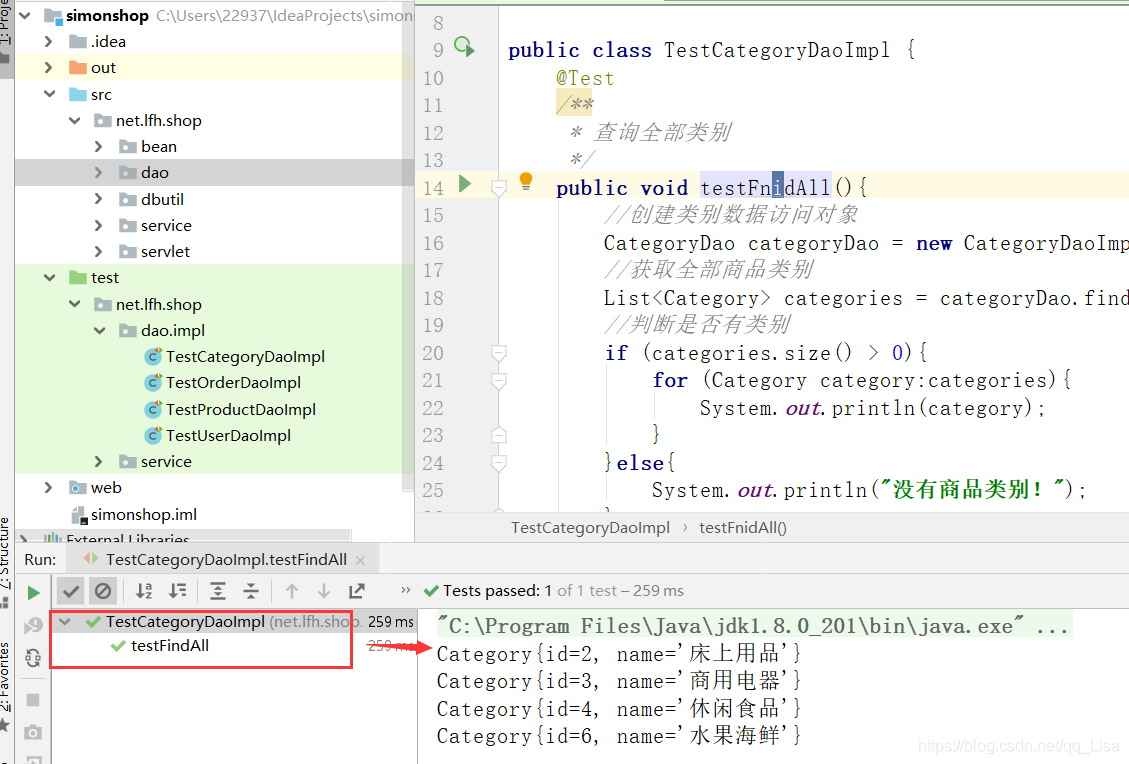Fold the for loop at line 21
Viewport: 1129px width, 764px height.
tap(498, 380)
